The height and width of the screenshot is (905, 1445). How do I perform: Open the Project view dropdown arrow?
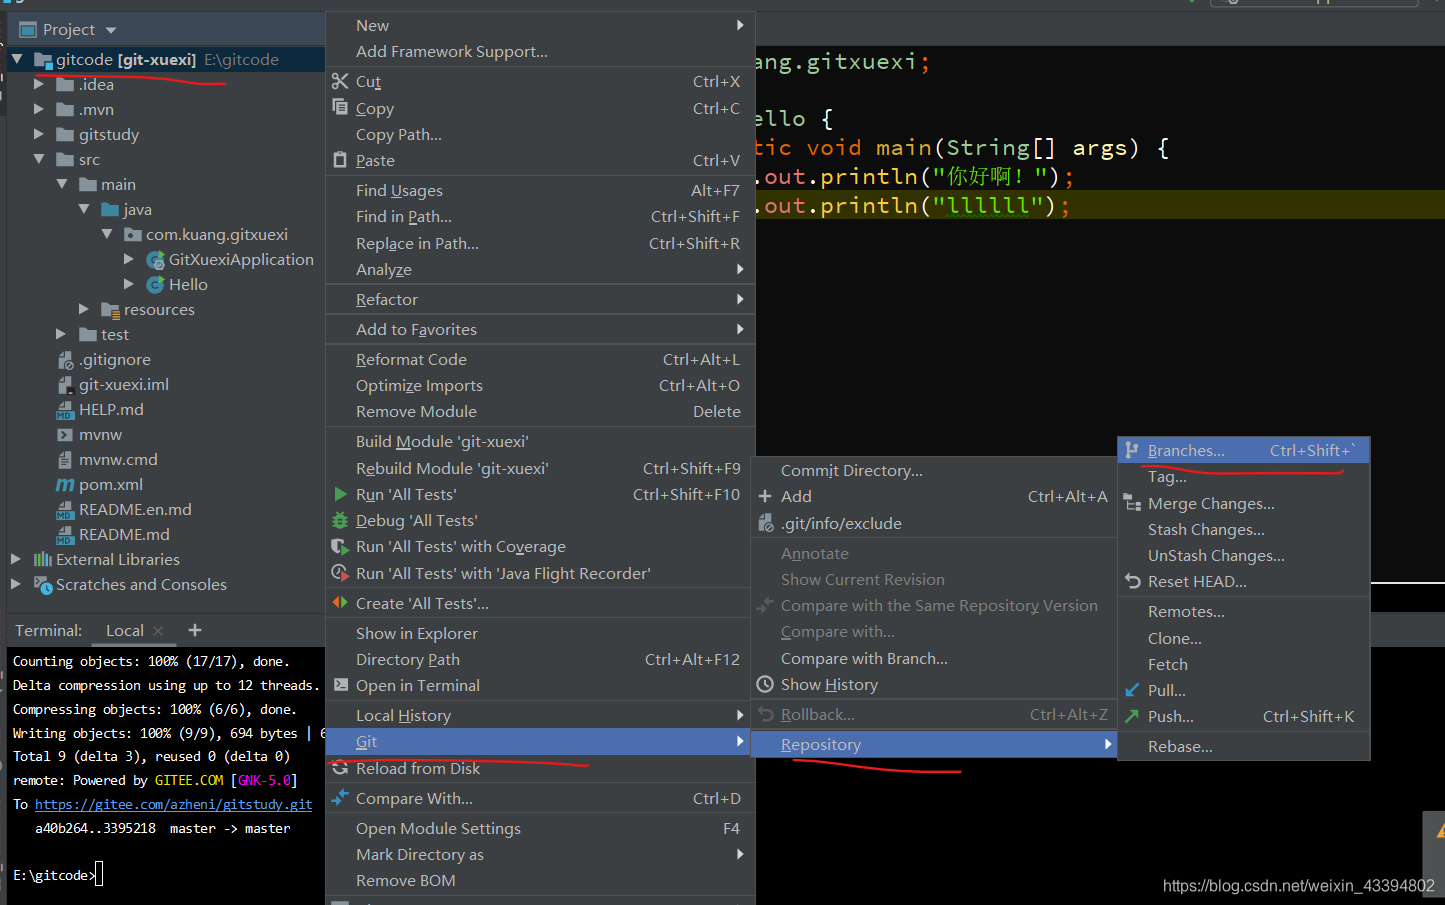pos(111,30)
